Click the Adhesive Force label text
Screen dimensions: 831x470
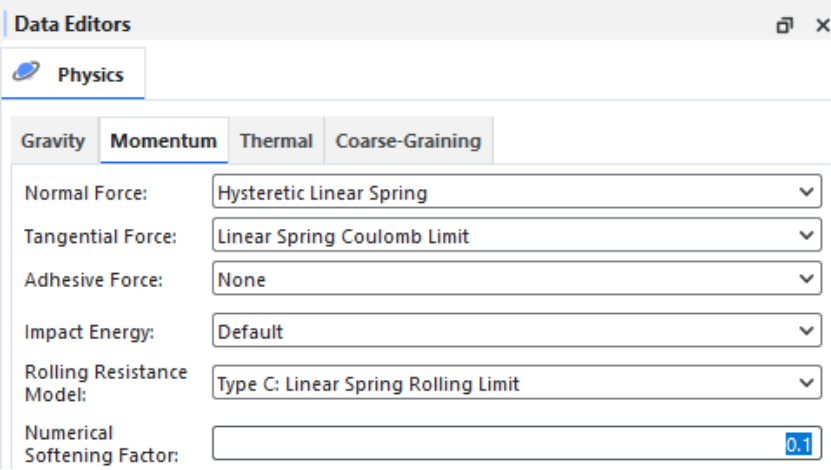(x=94, y=280)
